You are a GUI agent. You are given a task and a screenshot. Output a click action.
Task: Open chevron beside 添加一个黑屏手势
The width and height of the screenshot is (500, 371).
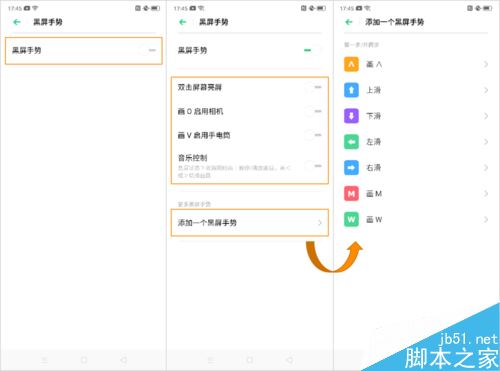point(320,223)
